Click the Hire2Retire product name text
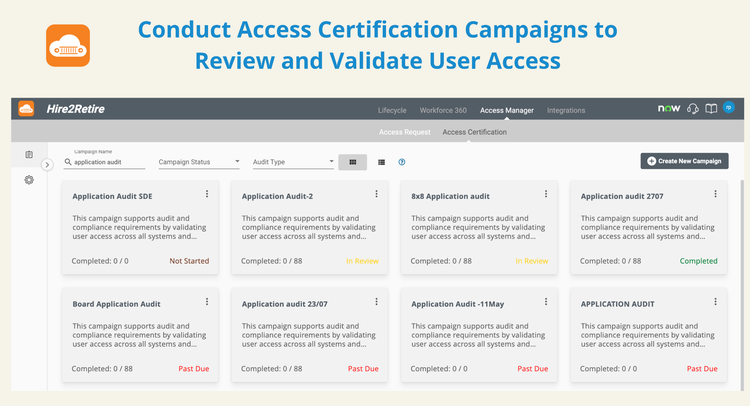This screenshot has width=750, height=406. click(x=76, y=109)
